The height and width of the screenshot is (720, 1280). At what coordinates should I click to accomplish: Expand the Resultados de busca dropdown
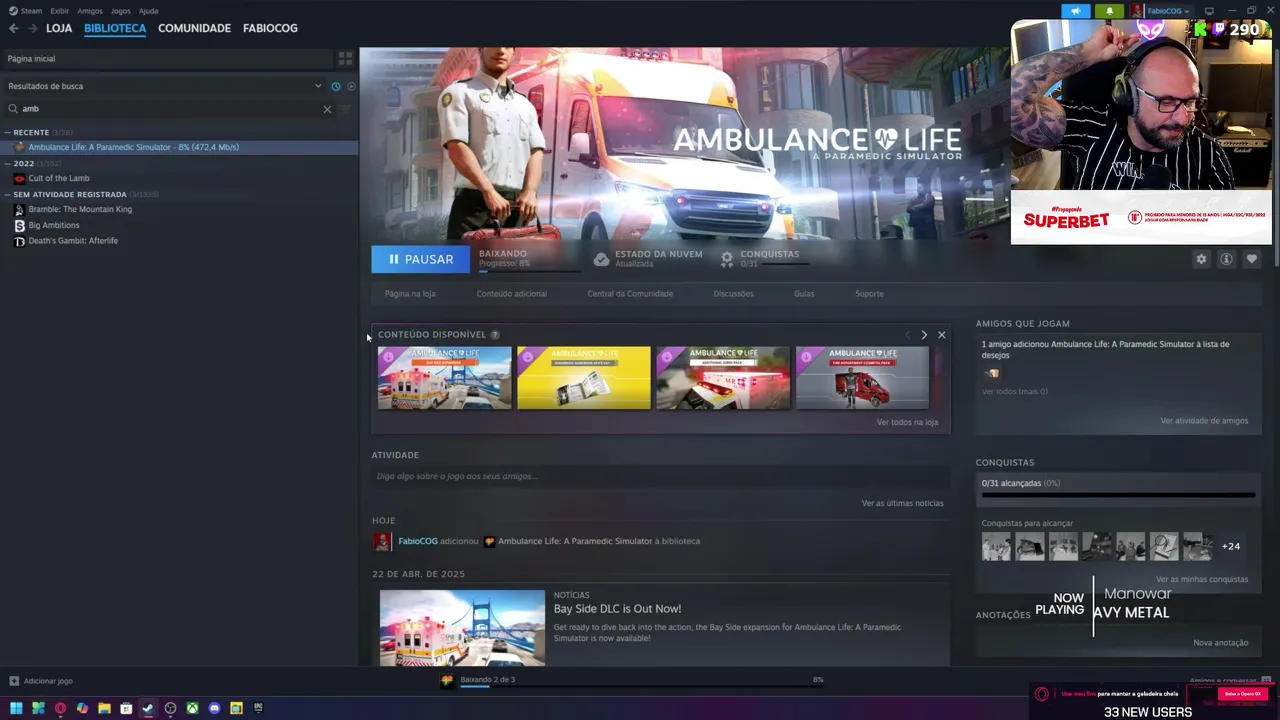coord(318,86)
